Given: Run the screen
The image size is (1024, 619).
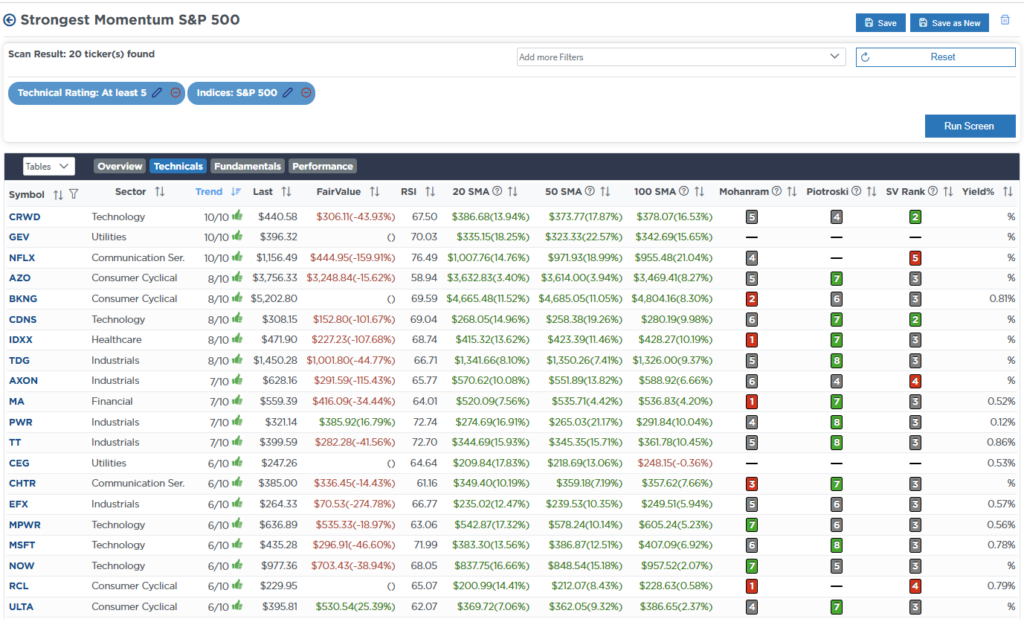Looking at the screenshot, I should coord(970,126).
